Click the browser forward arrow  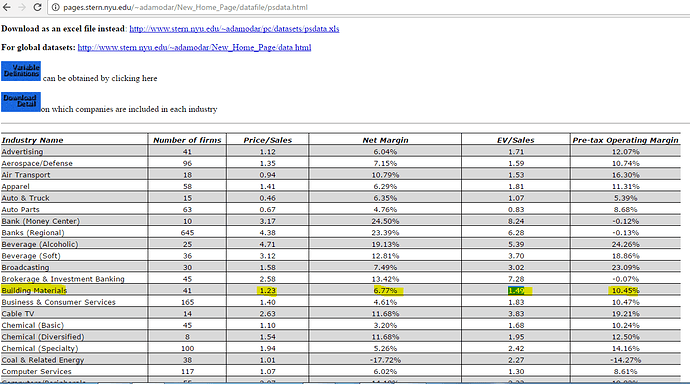tap(22, 7)
